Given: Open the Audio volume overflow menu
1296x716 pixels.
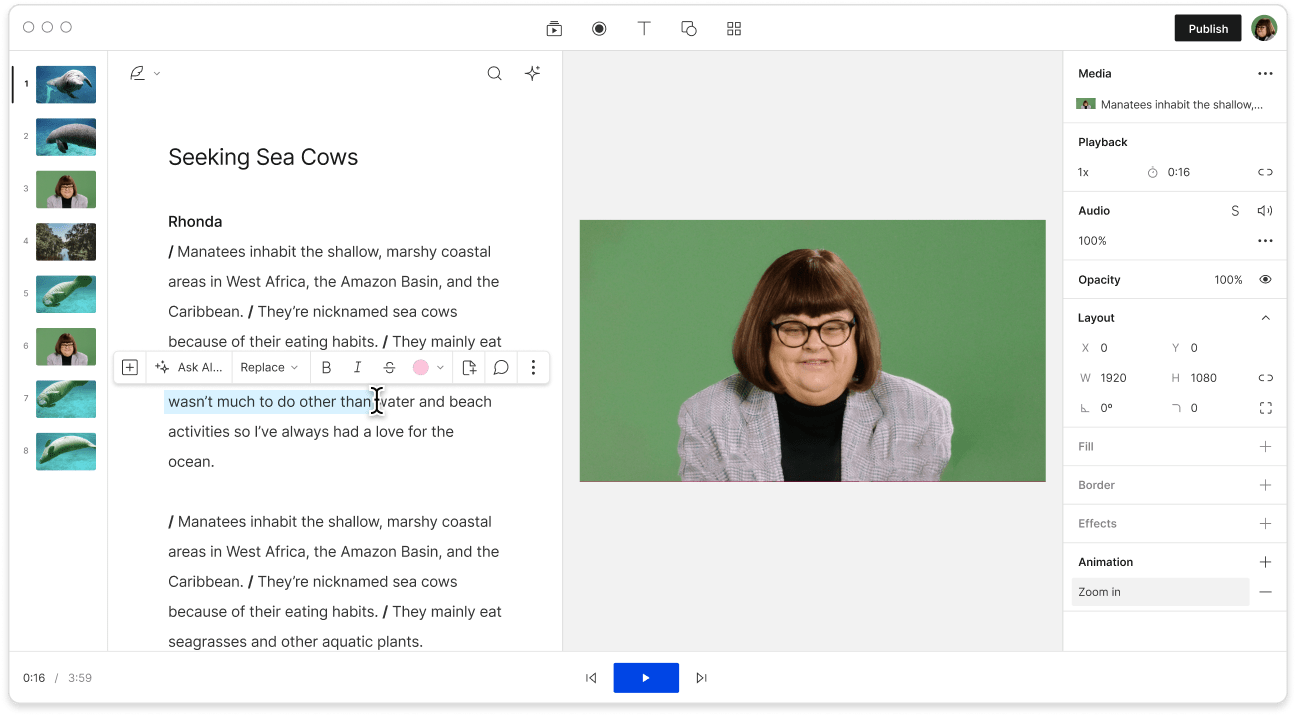Looking at the screenshot, I should [1265, 240].
